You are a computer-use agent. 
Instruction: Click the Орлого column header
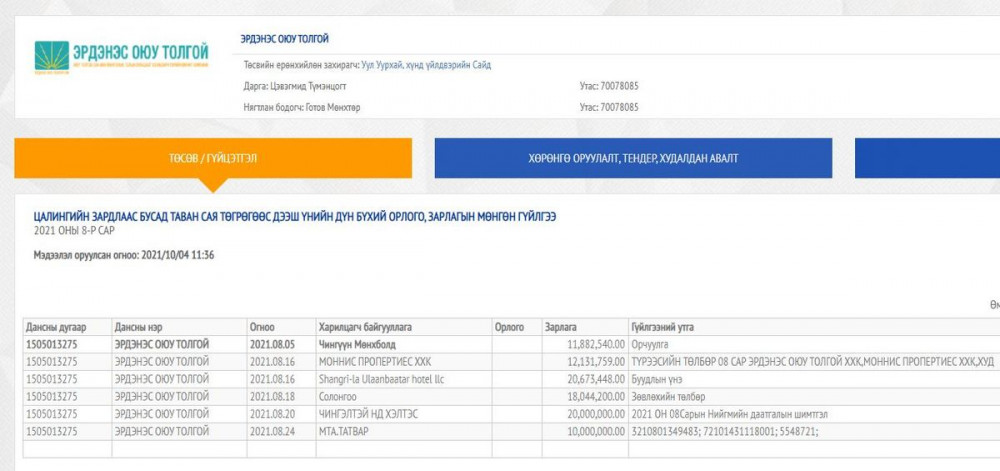tap(517, 327)
